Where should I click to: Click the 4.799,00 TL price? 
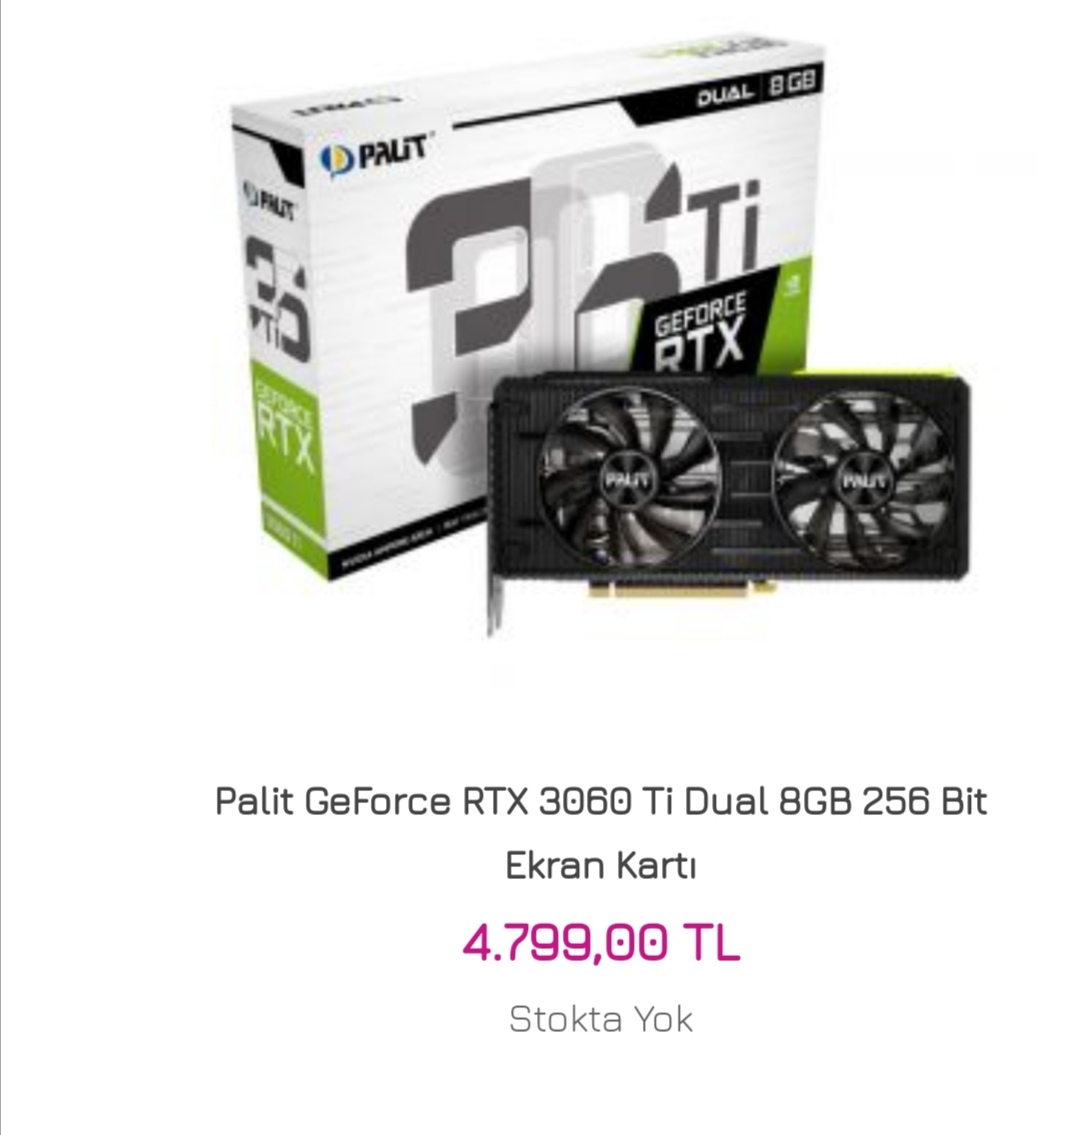(x=601, y=942)
